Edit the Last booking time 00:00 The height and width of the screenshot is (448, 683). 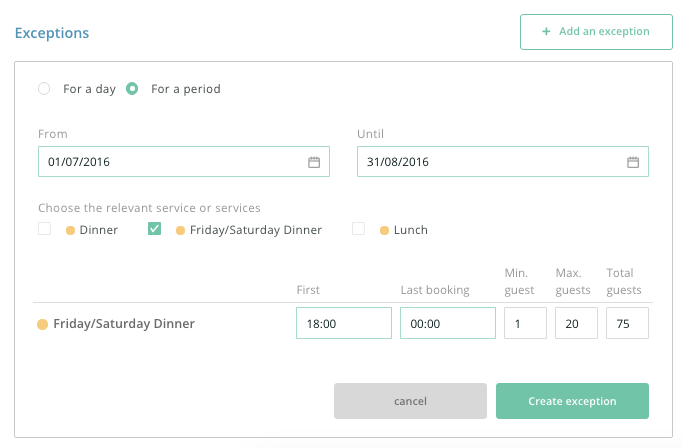click(448, 323)
